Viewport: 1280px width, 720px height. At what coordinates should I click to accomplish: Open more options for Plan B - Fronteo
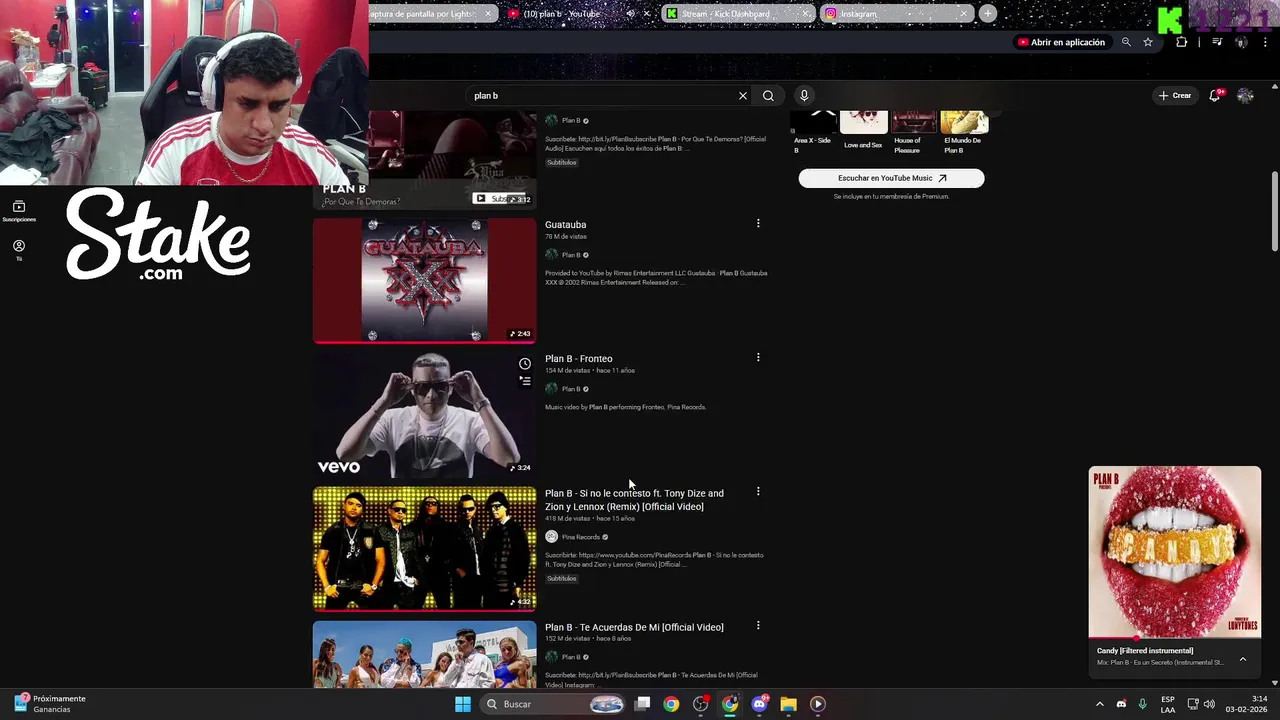click(758, 358)
